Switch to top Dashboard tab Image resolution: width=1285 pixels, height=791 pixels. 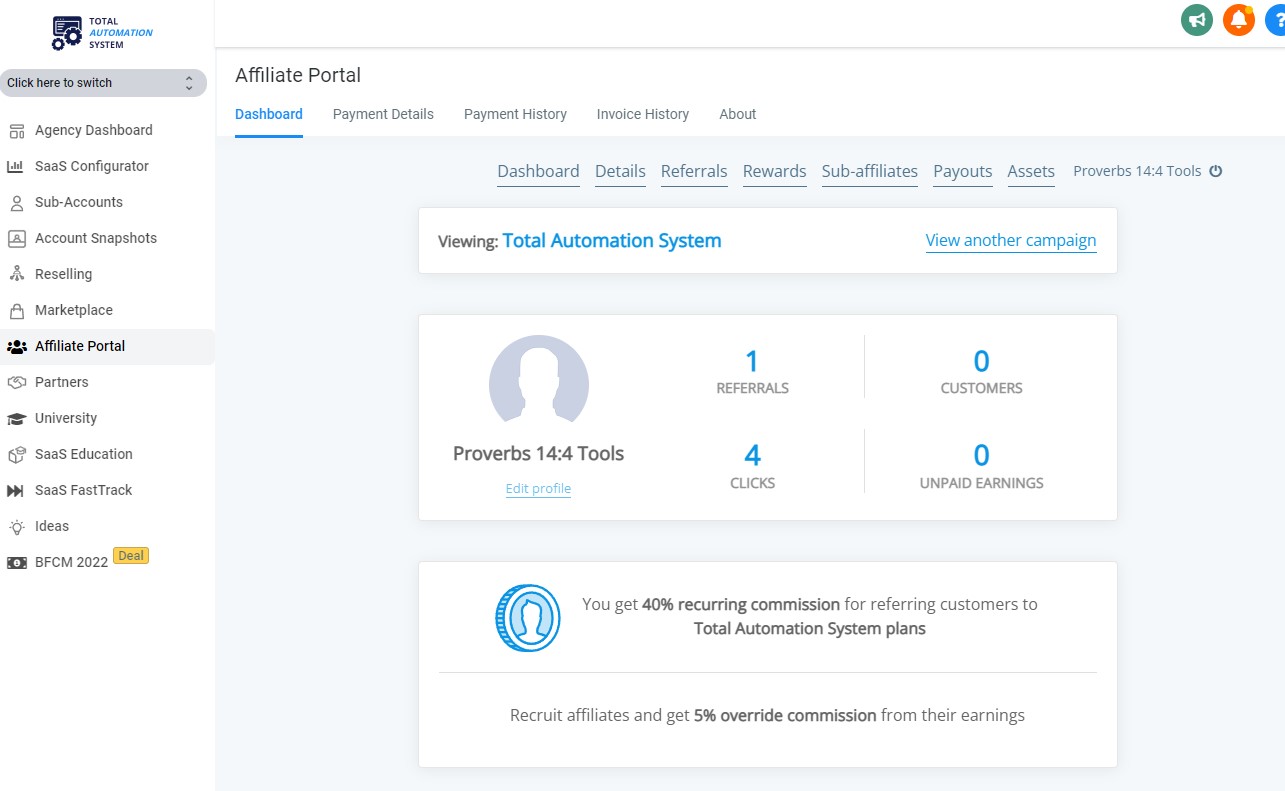(269, 114)
